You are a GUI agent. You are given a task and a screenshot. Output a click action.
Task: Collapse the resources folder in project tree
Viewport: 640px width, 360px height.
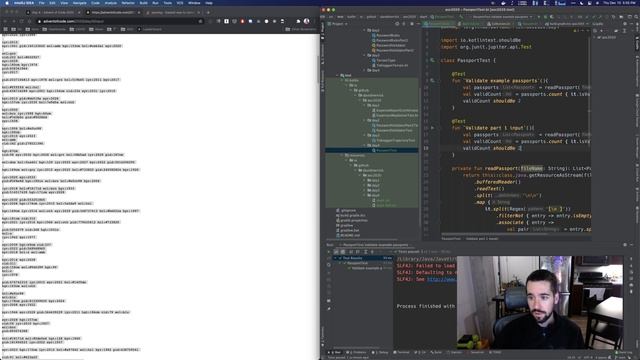[342, 155]
